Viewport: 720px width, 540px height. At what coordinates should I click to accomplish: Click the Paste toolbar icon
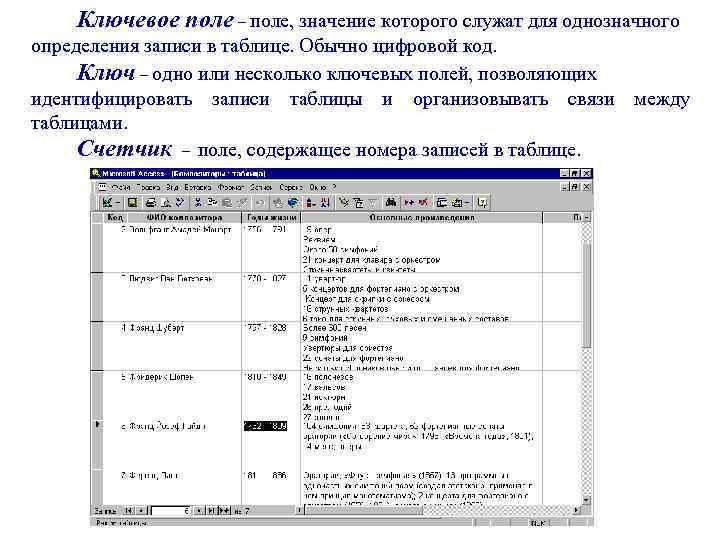click(227, 202)
